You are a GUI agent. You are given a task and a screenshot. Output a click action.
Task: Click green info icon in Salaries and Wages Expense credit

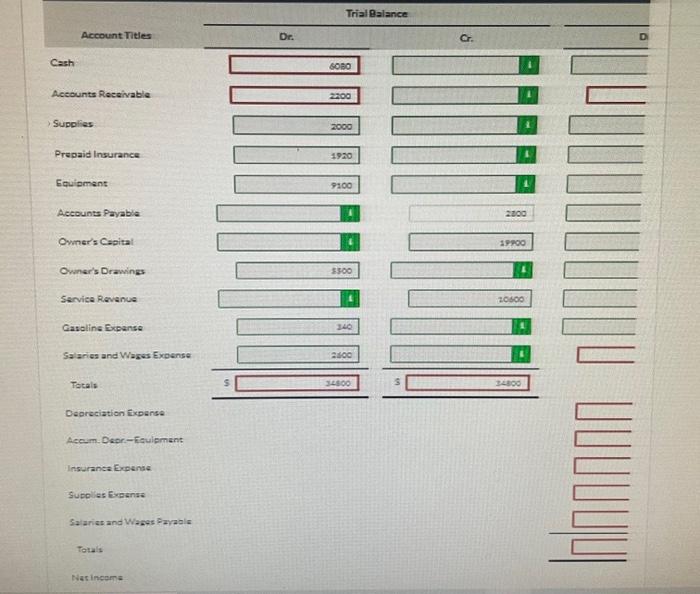[x=521, y=354]
